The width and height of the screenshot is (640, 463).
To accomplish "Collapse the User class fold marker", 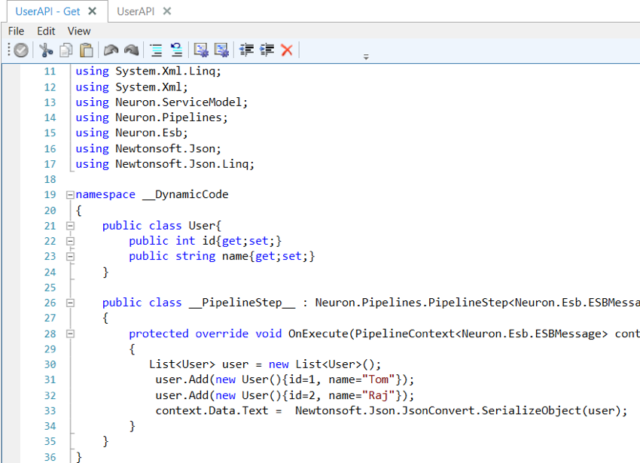I will (70, 226).
